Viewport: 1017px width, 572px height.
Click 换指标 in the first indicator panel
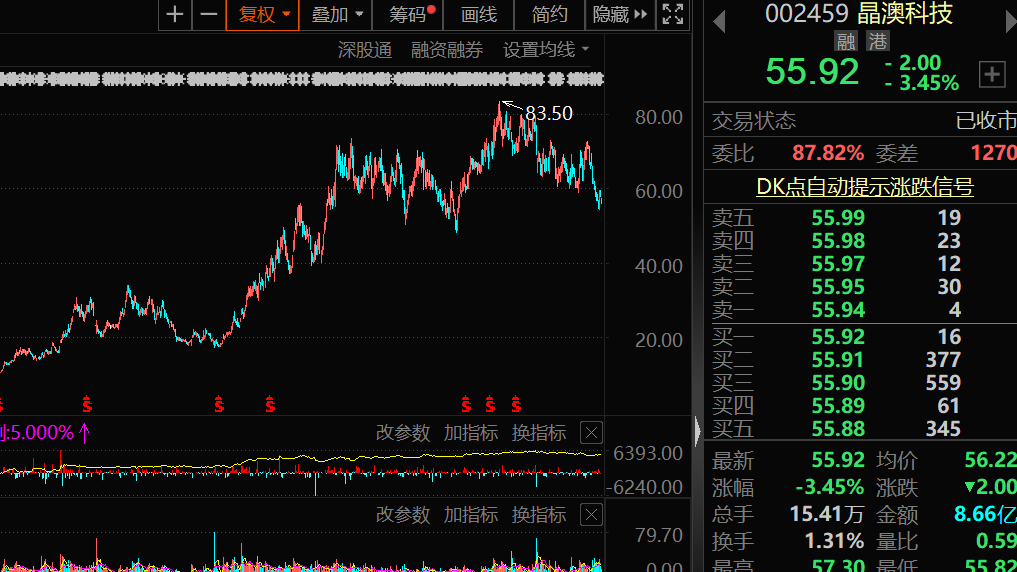point(538,433)
